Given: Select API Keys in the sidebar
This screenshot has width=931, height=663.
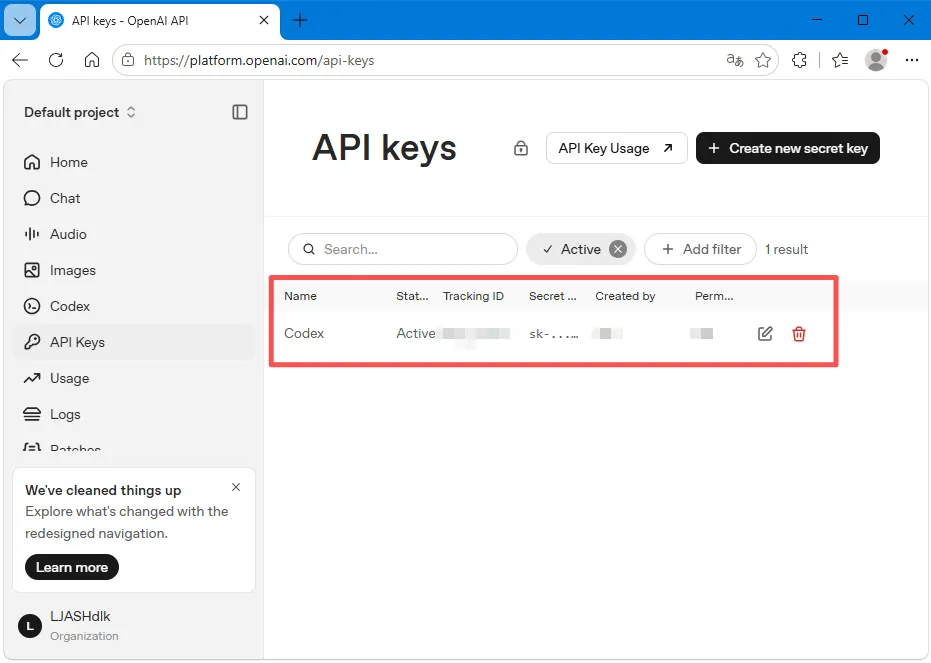Looking at the screenshot, I should (134, 342).
